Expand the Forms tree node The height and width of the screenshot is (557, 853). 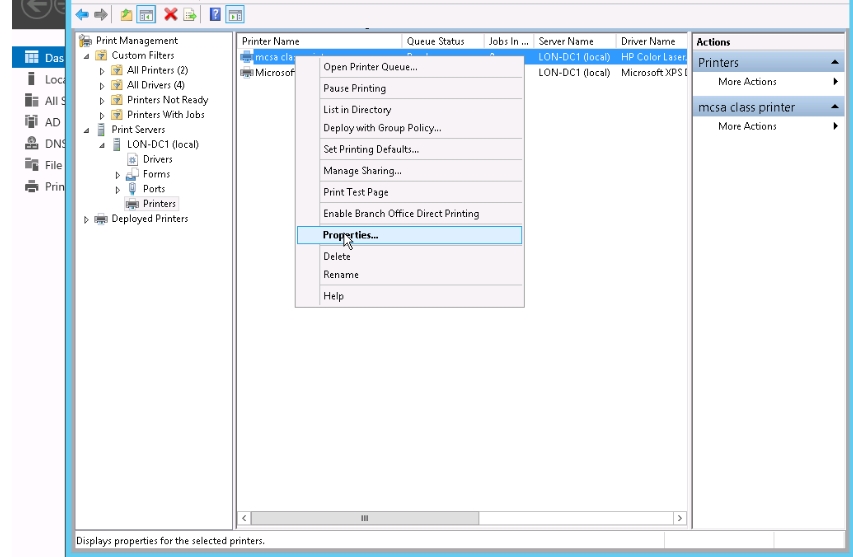tap(118, 175)
